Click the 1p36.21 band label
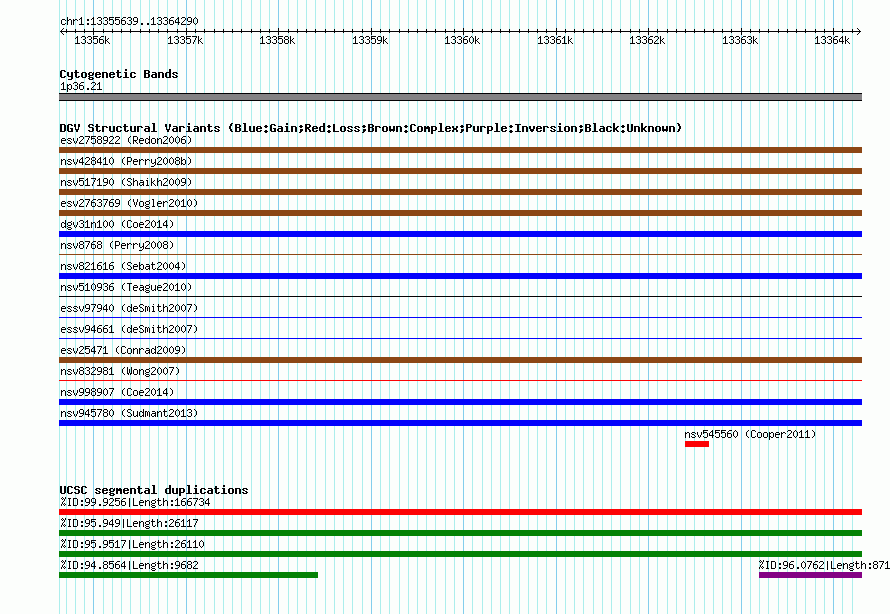Screen dimensions: 890x614 (x=81, y=86)
